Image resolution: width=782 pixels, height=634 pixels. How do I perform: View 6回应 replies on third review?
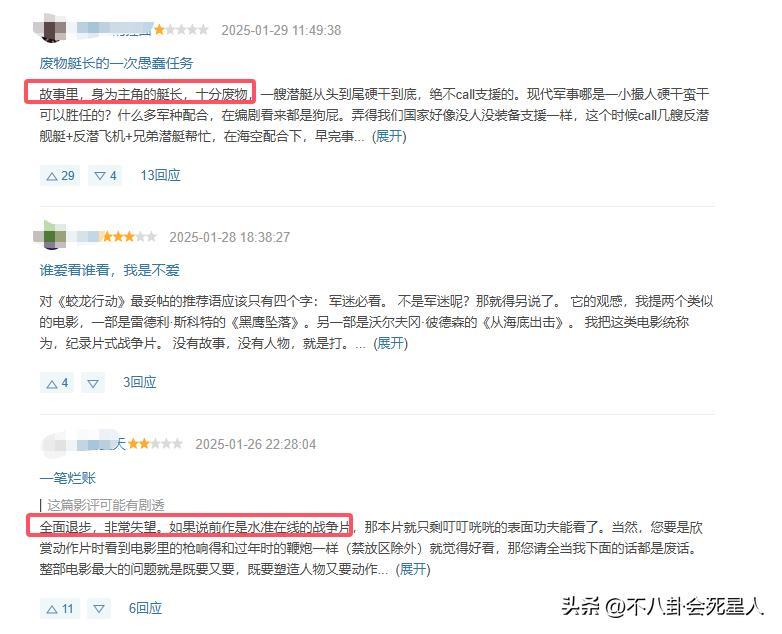[x=146, y=609]
